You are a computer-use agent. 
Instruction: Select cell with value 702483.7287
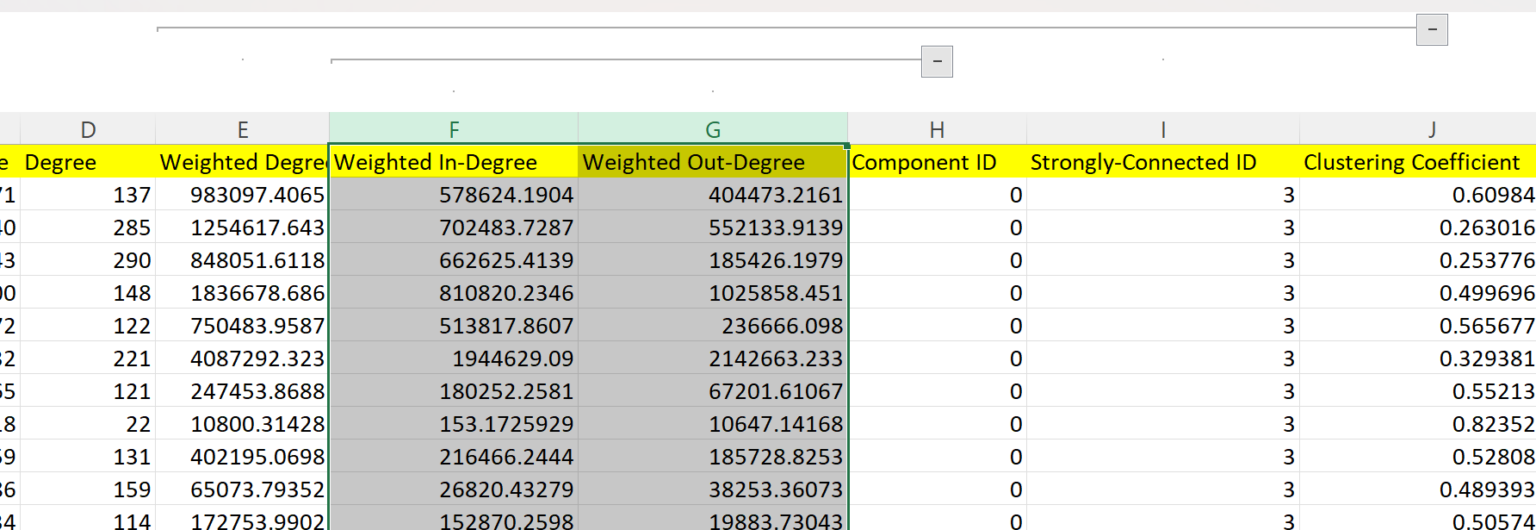coord(454,227)
